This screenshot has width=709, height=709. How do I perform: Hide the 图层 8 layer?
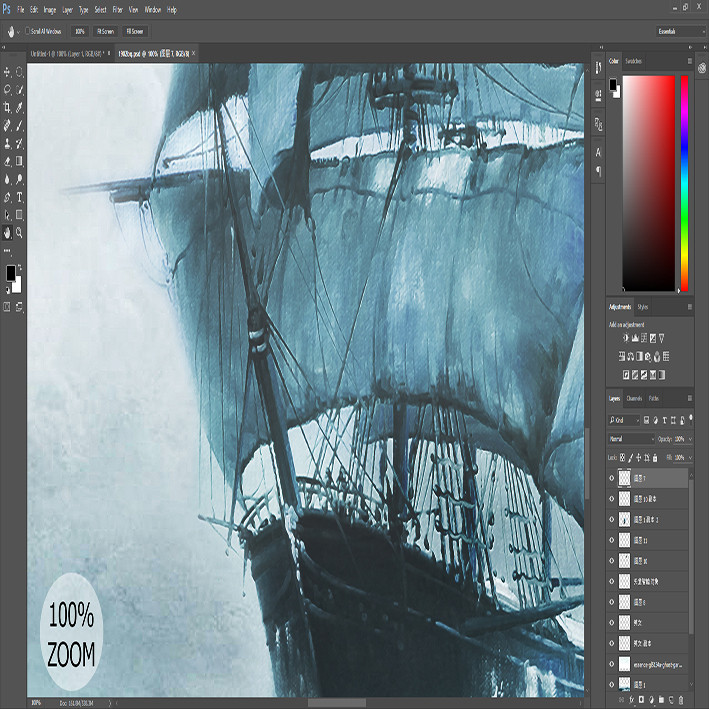coord(612,602)
